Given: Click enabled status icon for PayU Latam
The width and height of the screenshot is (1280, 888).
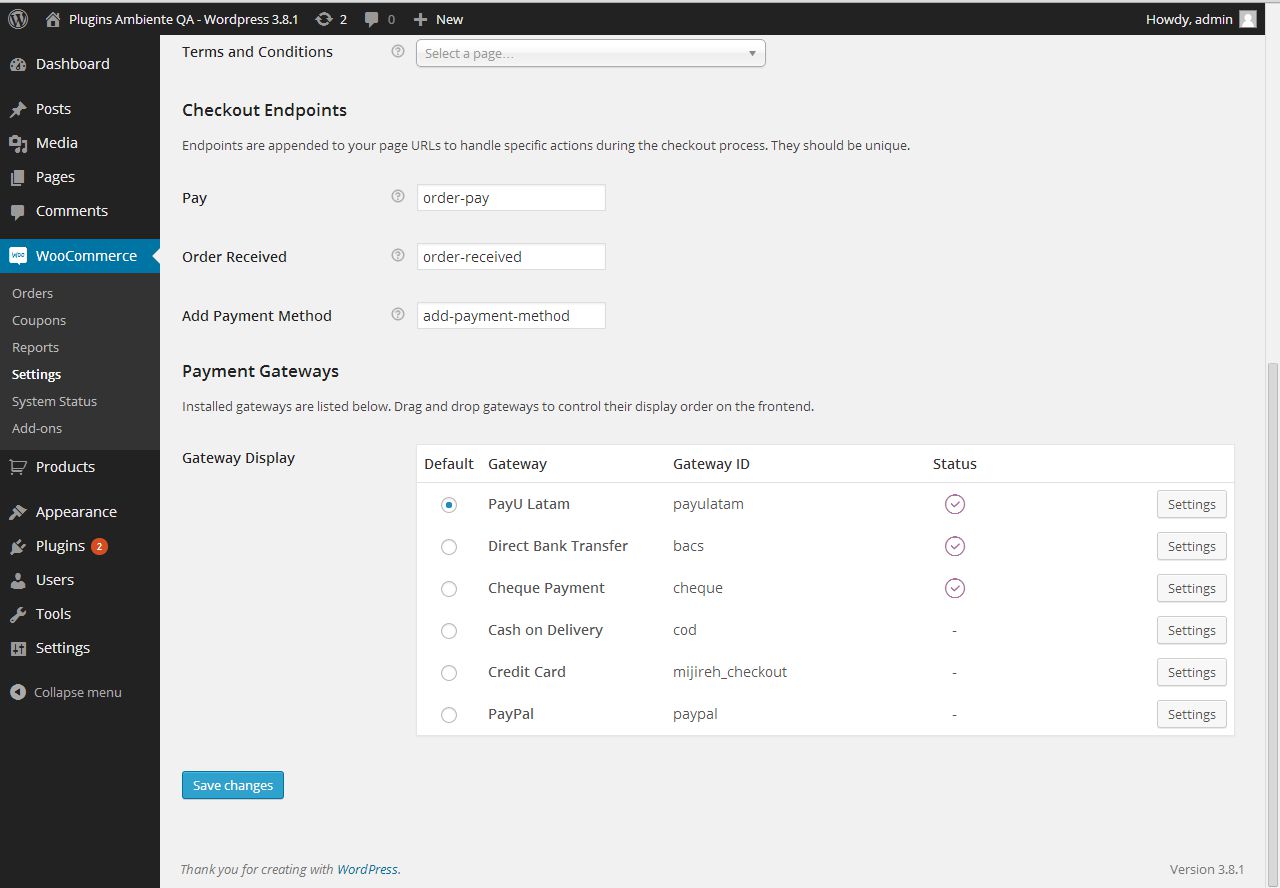Looking at the screenshot, I should click(955, 504).
